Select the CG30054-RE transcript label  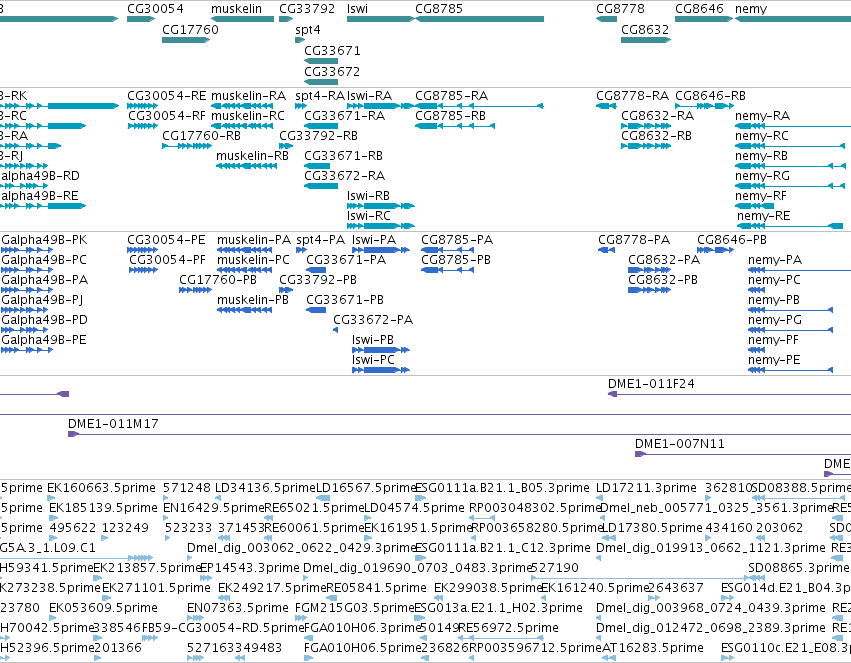tap(167, 95)
